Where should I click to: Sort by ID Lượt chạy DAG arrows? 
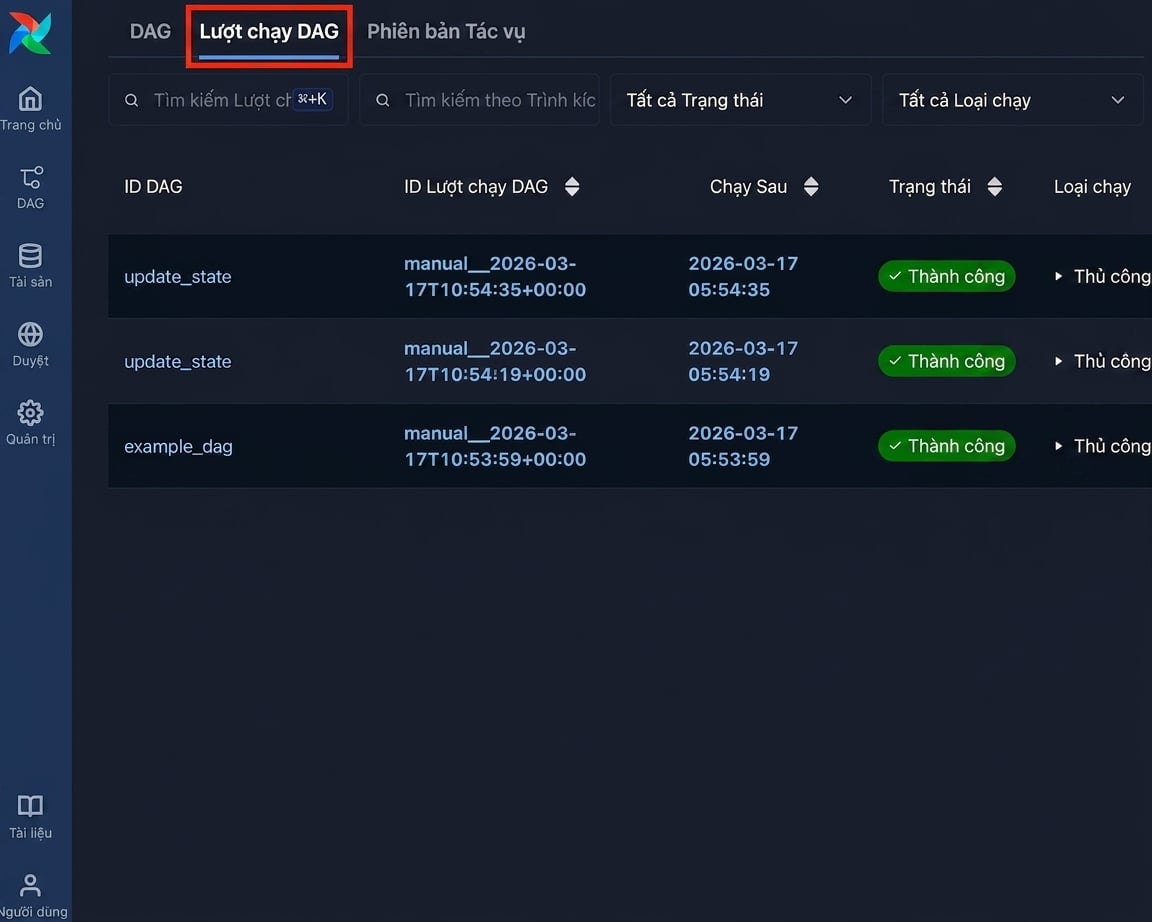tap(572, 187)
